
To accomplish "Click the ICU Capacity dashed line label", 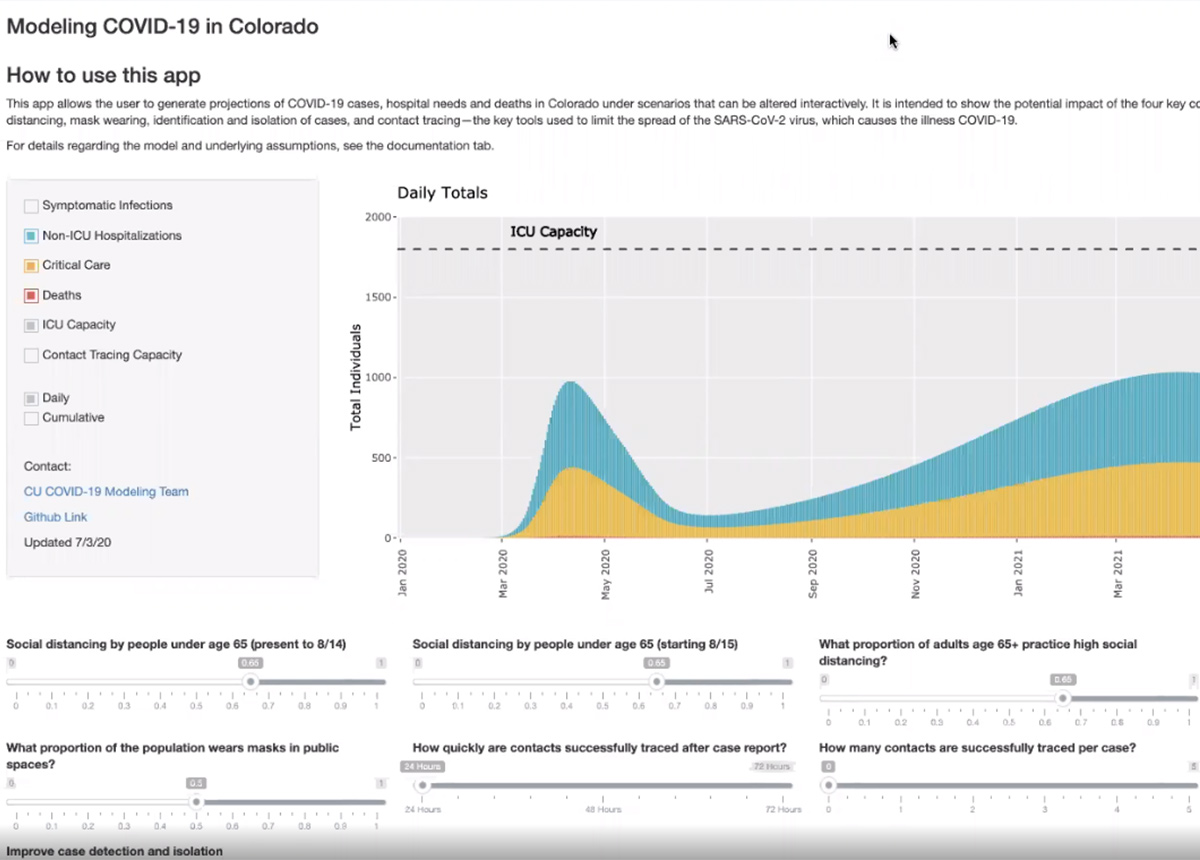I will pos(553,232).
